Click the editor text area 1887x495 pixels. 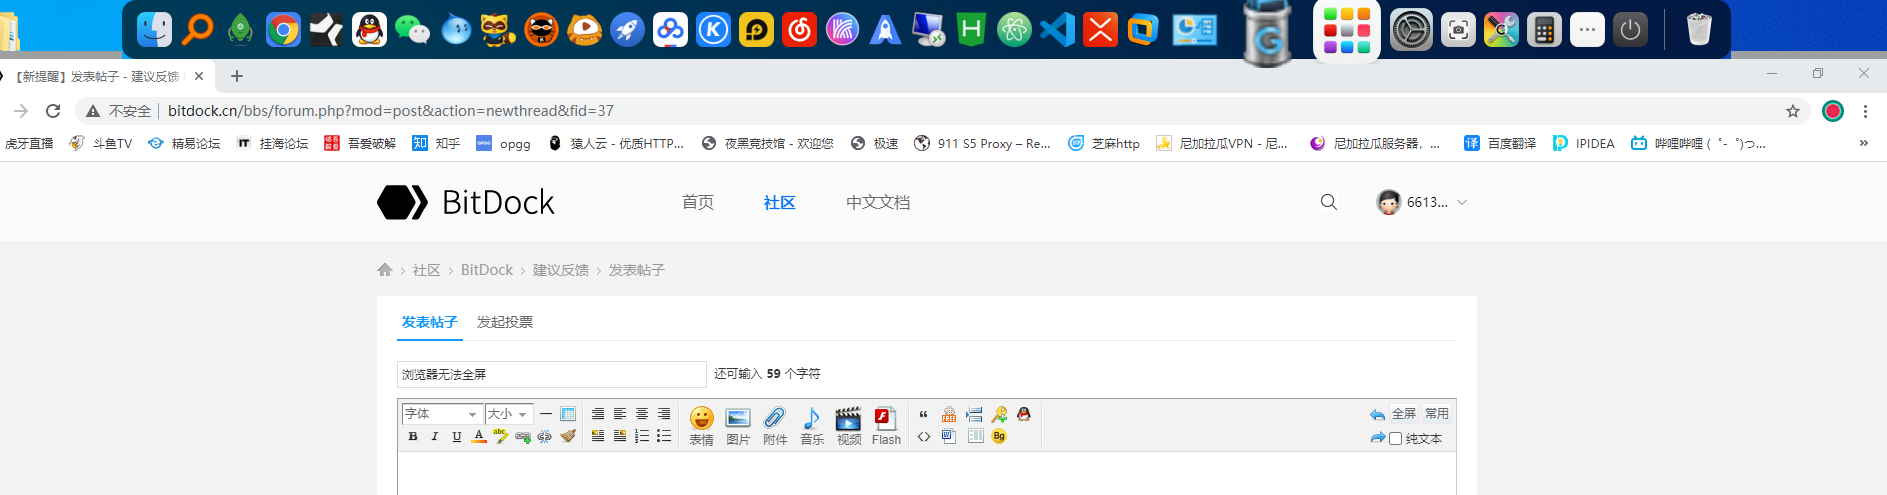pyautogui.click(x=926, y=473)
